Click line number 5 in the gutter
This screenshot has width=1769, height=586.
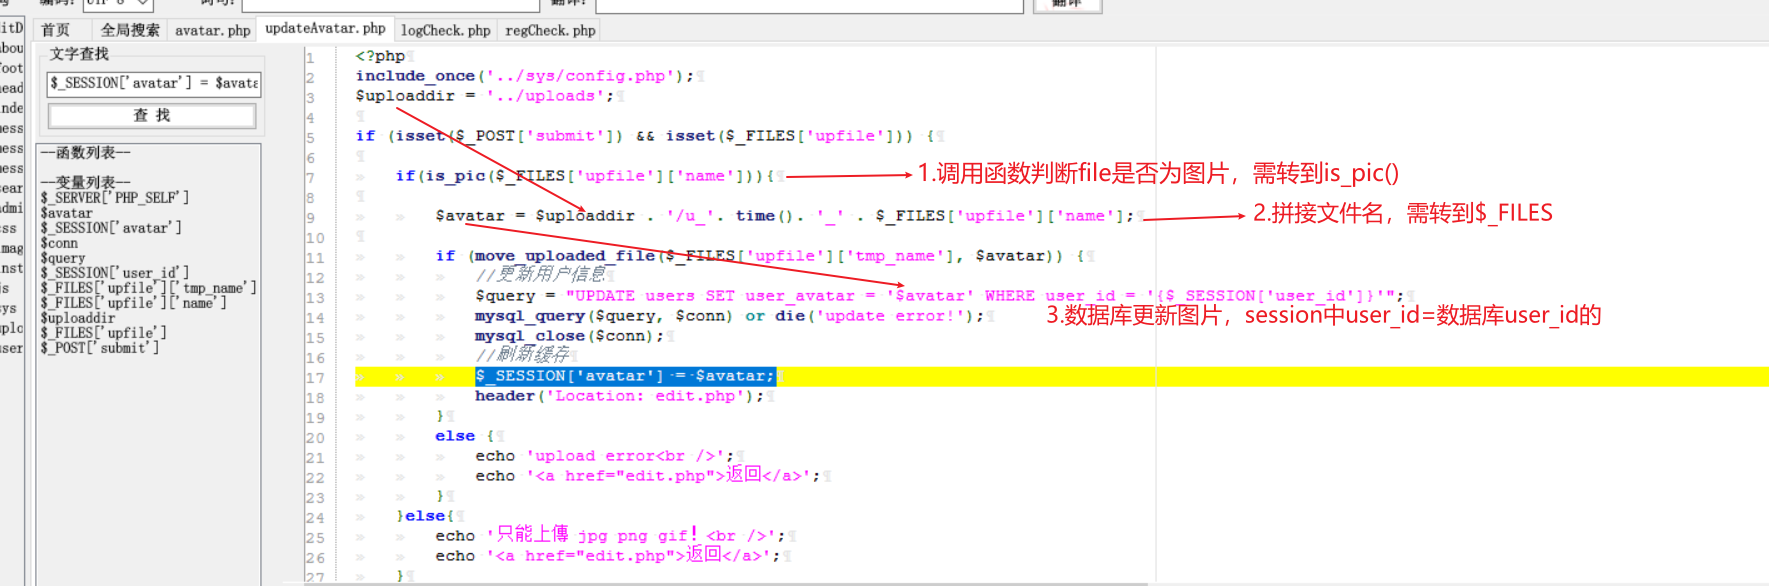point(311,138)
